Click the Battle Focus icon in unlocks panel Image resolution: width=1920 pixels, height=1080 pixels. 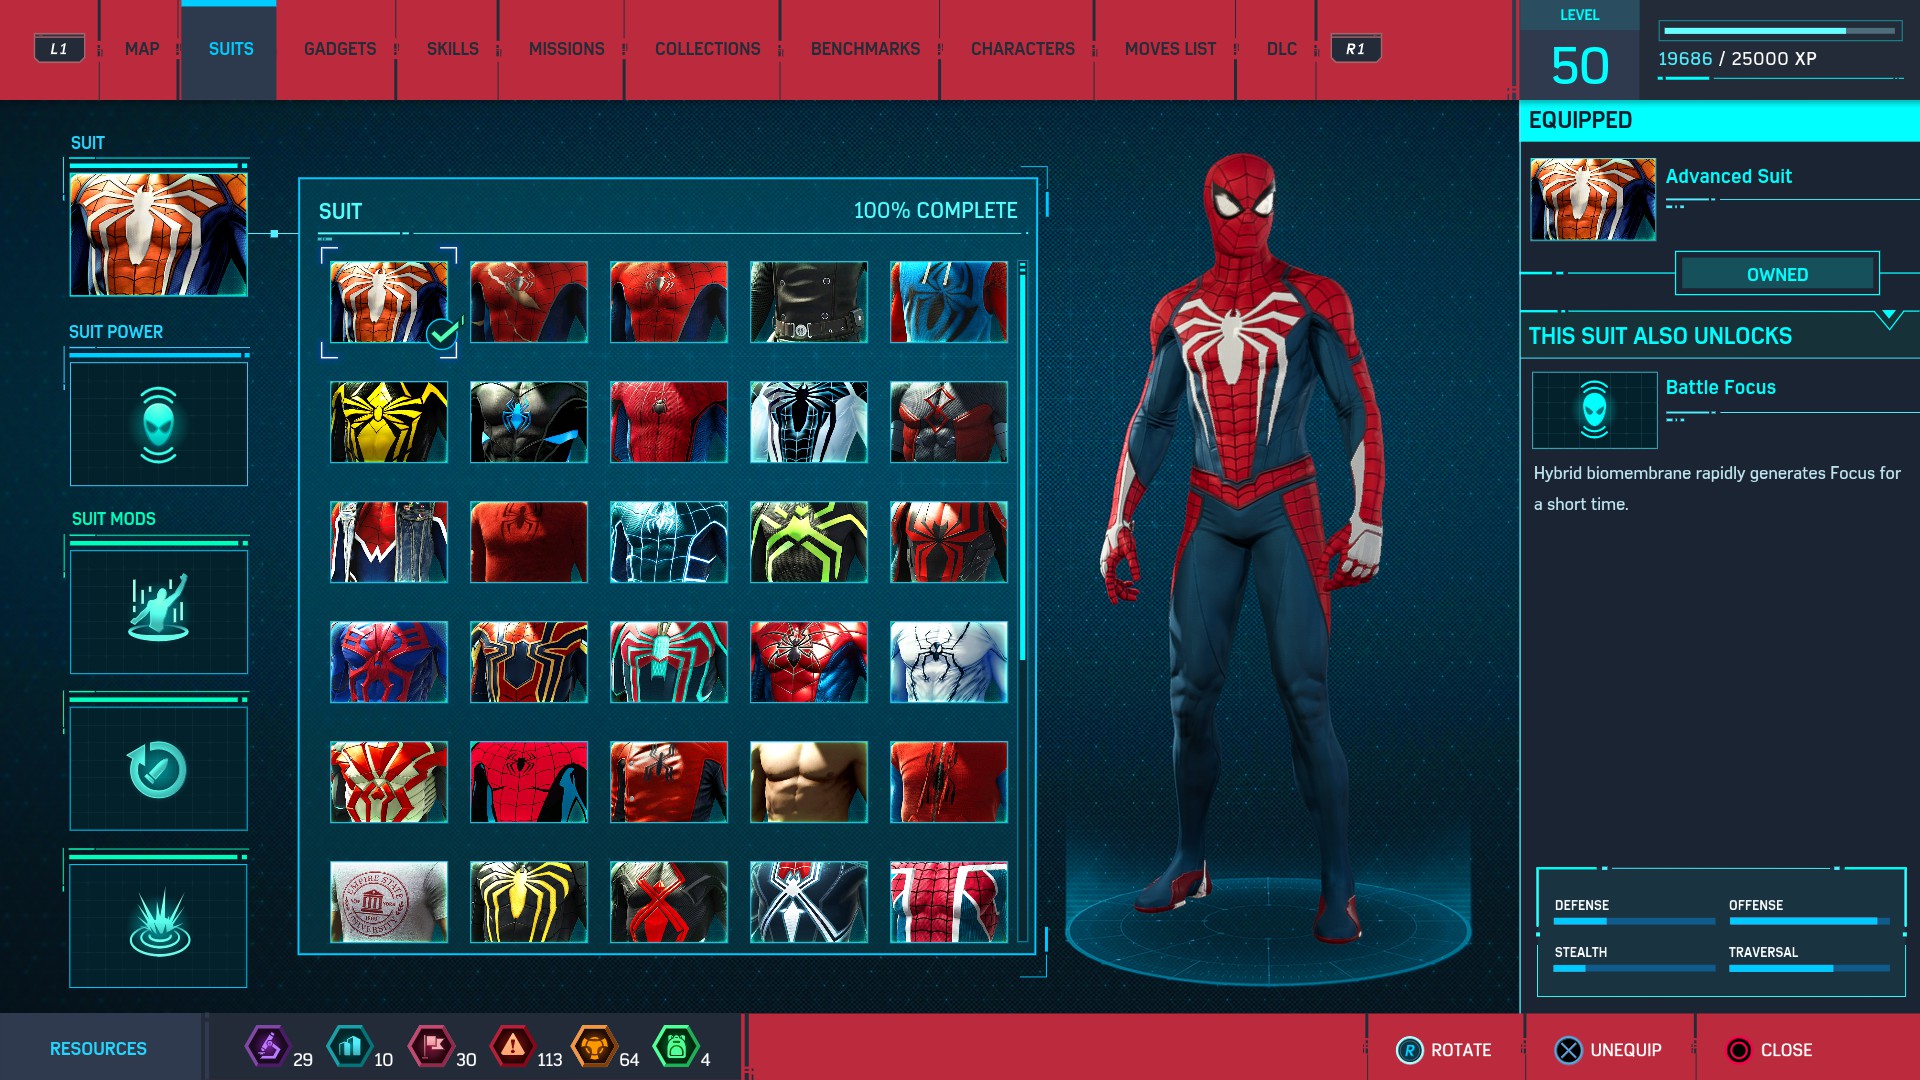1594,410
